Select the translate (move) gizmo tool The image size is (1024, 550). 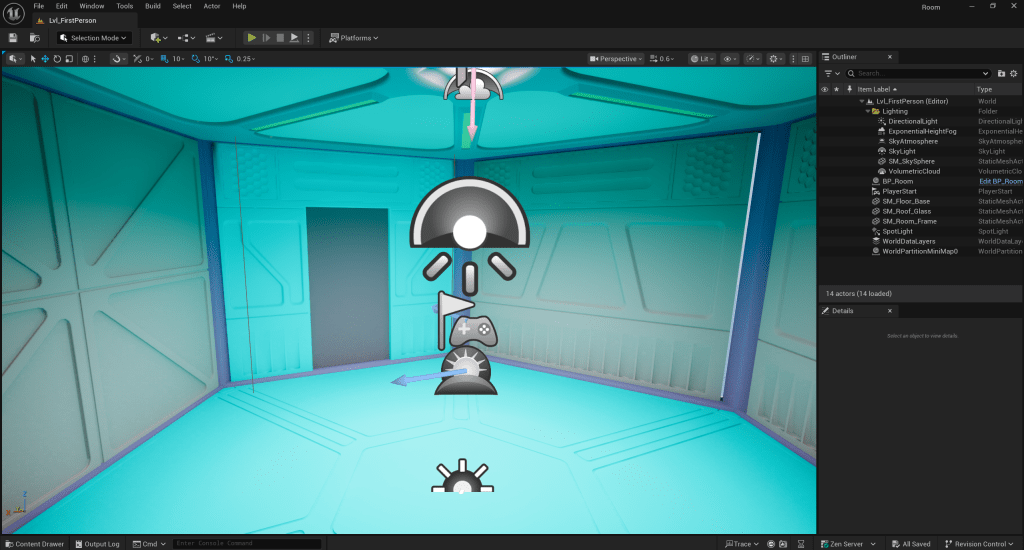click(x=45, y=59)
